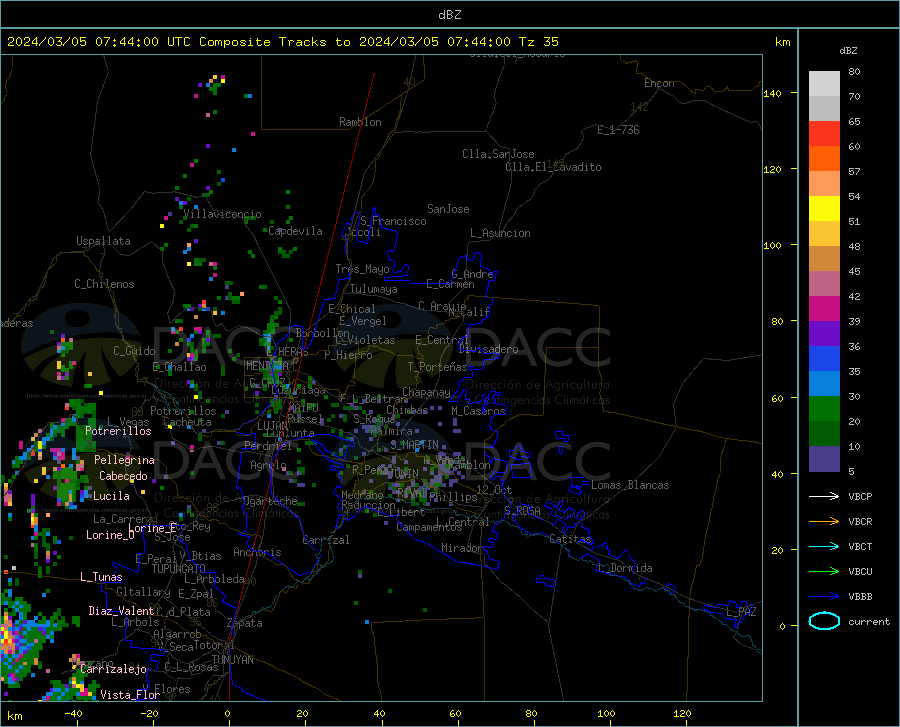
Task: Click the 'Mirador' map label
Action: click(461, 548)
